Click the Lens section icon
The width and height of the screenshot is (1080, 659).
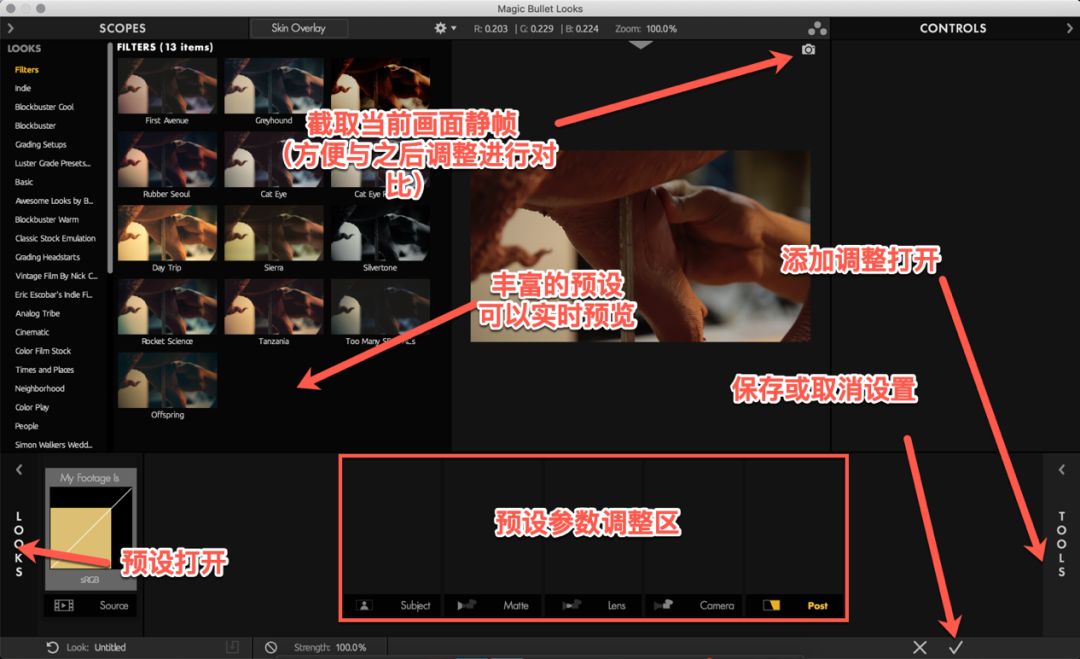pyautogui.click(x=572, y=605)
